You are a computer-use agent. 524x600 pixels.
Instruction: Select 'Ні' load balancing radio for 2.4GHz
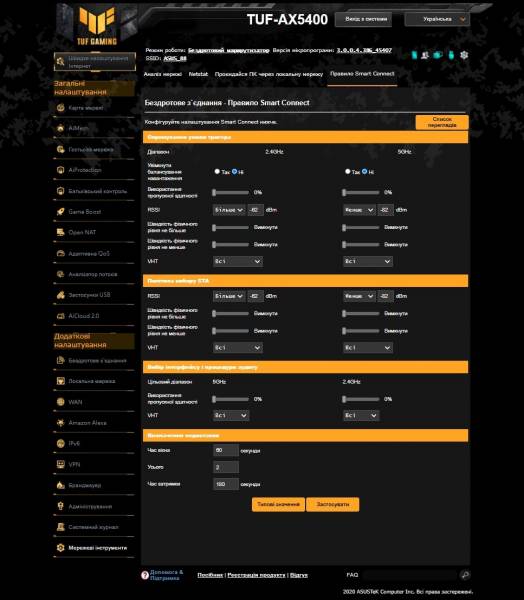[234, 171]
